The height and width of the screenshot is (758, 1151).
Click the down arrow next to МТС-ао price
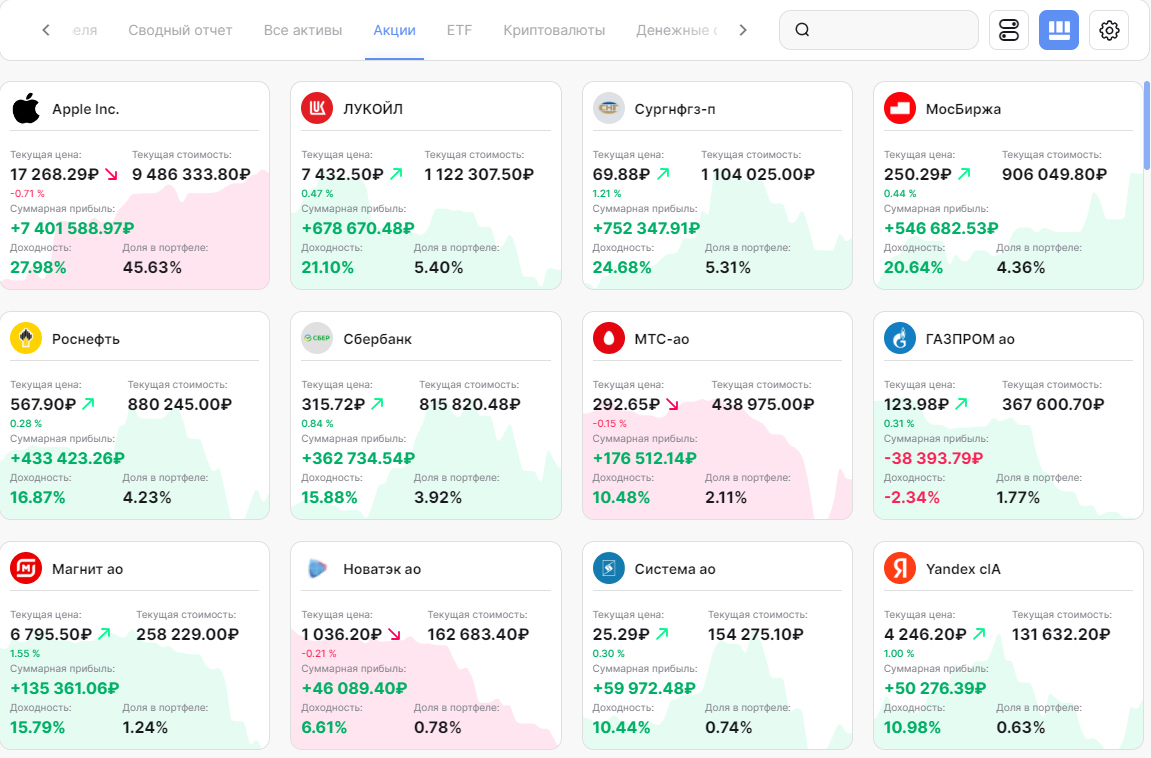pyautogui.click(x=672, y=404)
